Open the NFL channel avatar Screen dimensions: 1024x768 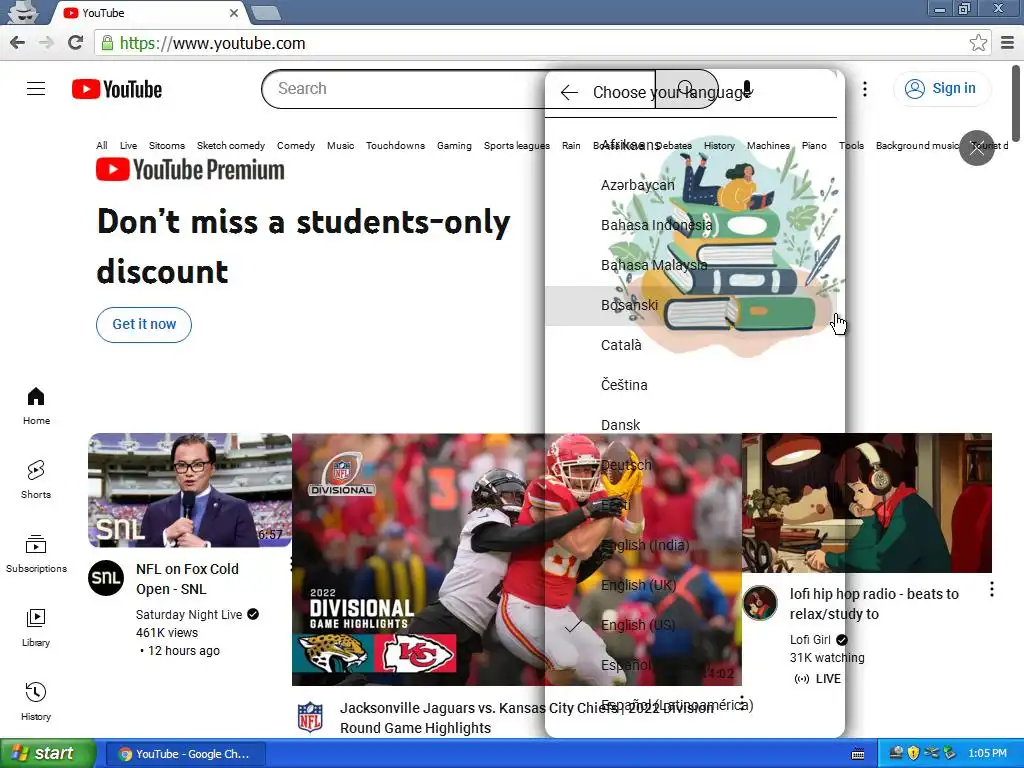click(x=310, y=717)
